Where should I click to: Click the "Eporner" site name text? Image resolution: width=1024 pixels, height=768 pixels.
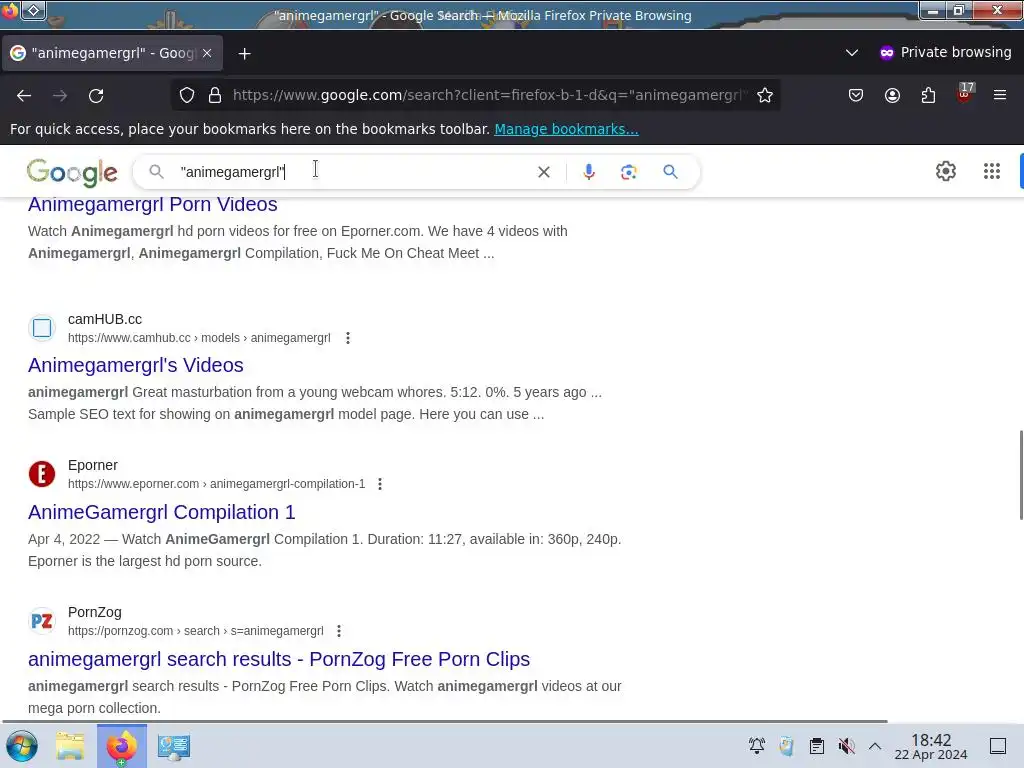[x=93, y=466]
